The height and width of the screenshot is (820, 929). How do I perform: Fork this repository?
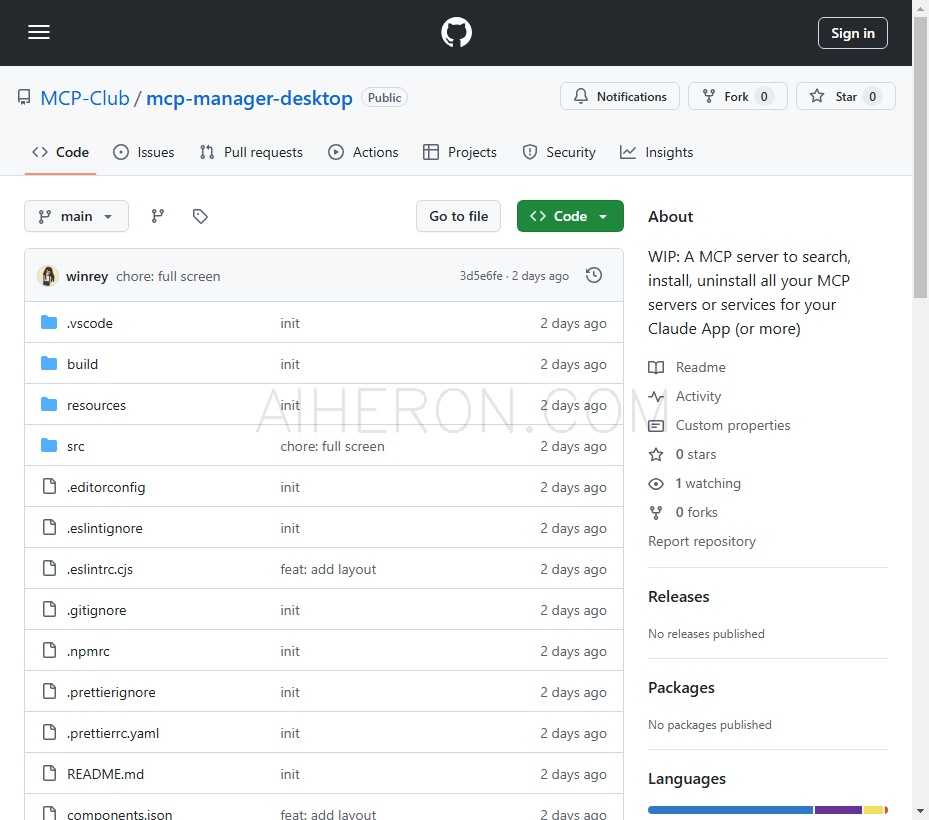(738, 97)
